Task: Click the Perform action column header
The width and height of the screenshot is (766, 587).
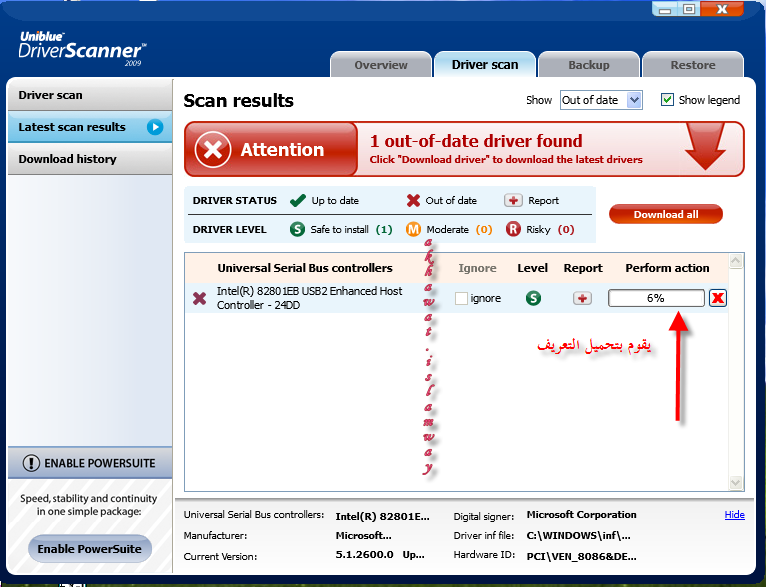Action: click(667, 268)
